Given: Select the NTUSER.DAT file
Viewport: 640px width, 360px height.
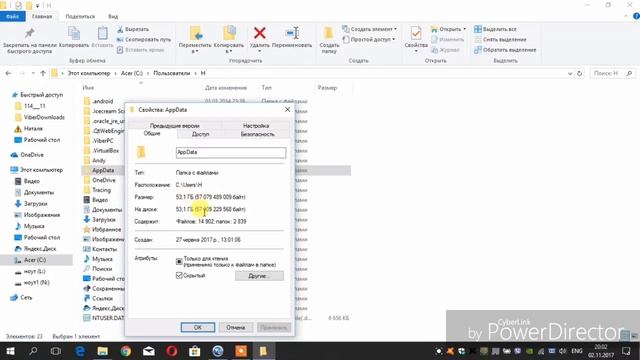Looking at the screenshot, I should click(x=104, y=318).
